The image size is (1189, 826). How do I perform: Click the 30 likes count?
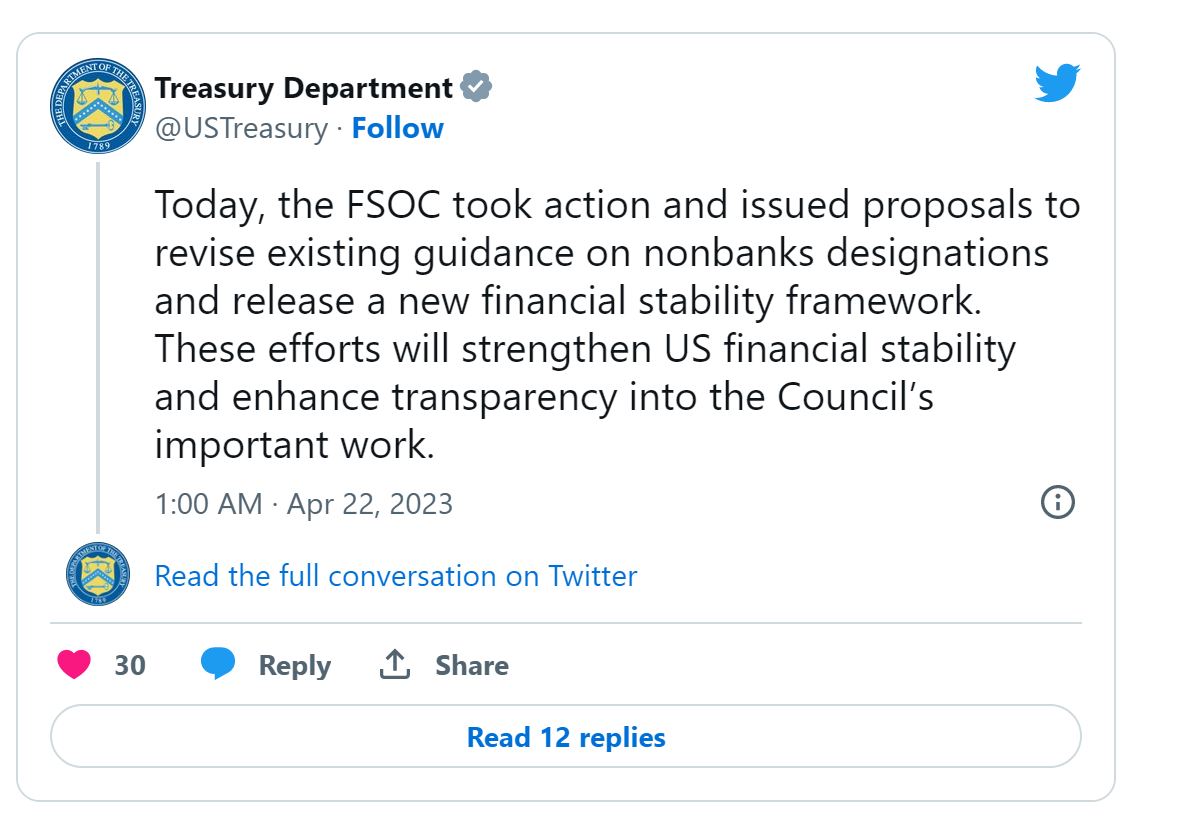tap(130, 666)
